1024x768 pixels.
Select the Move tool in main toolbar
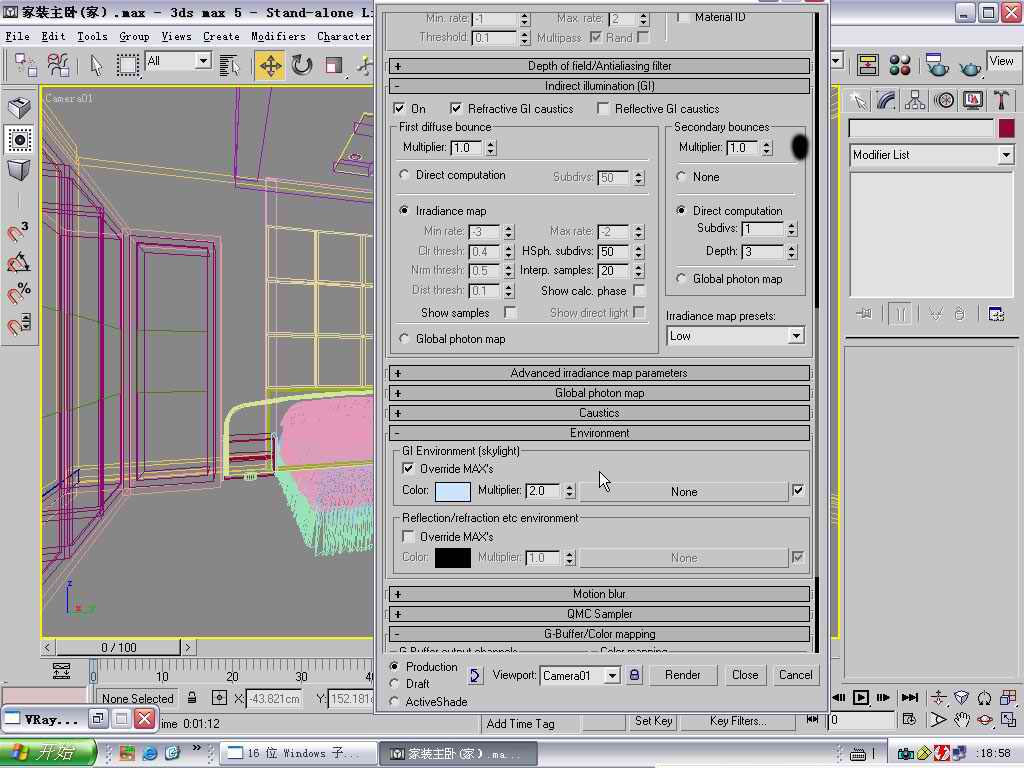(x=270, y=66)
